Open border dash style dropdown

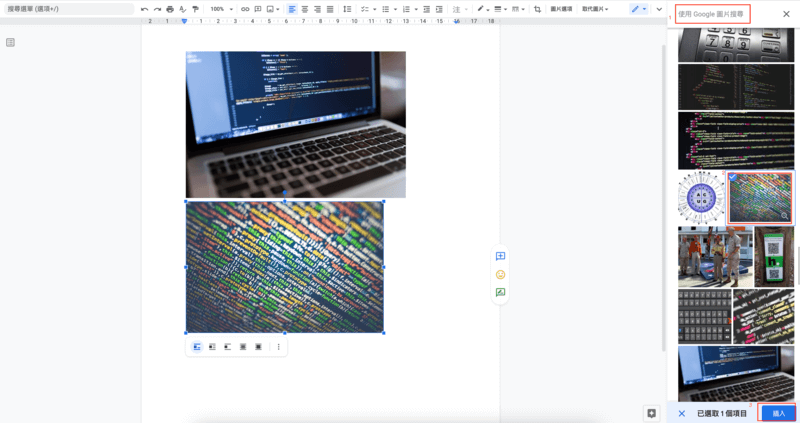[518, 9]
